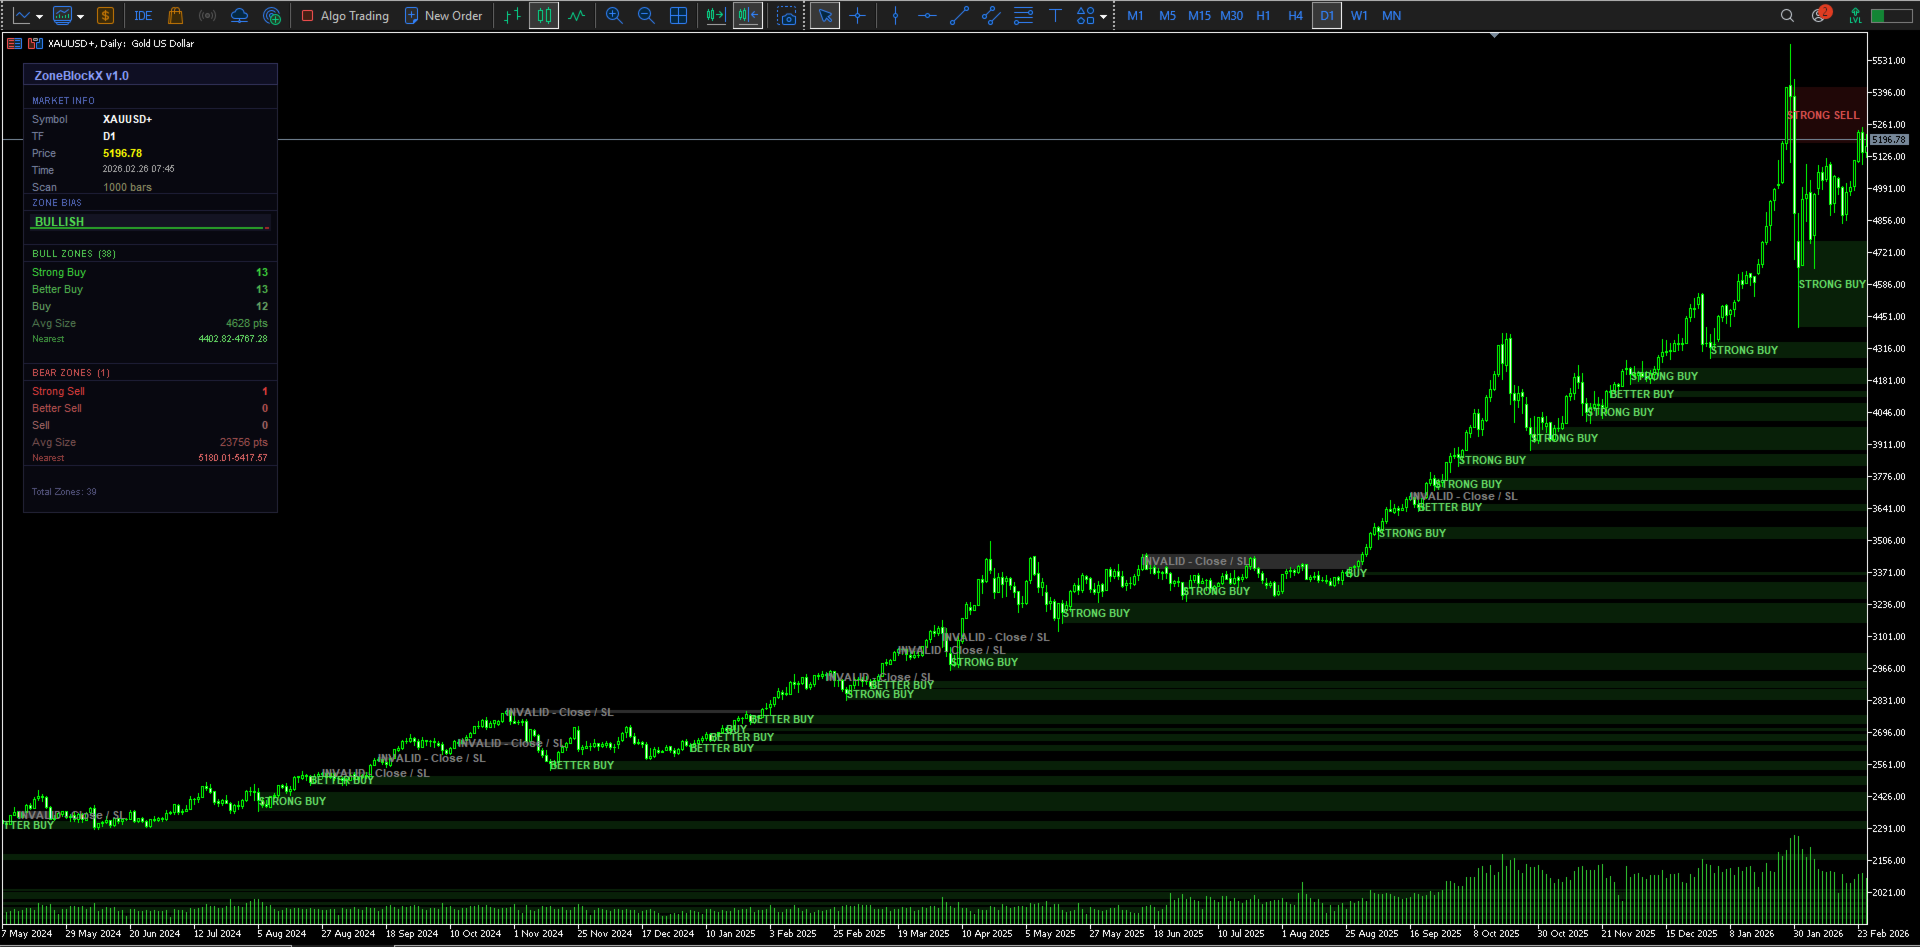The image size is (1920, 947).
Task: Switch to M5 timeframe
Action: (1167, 16)
